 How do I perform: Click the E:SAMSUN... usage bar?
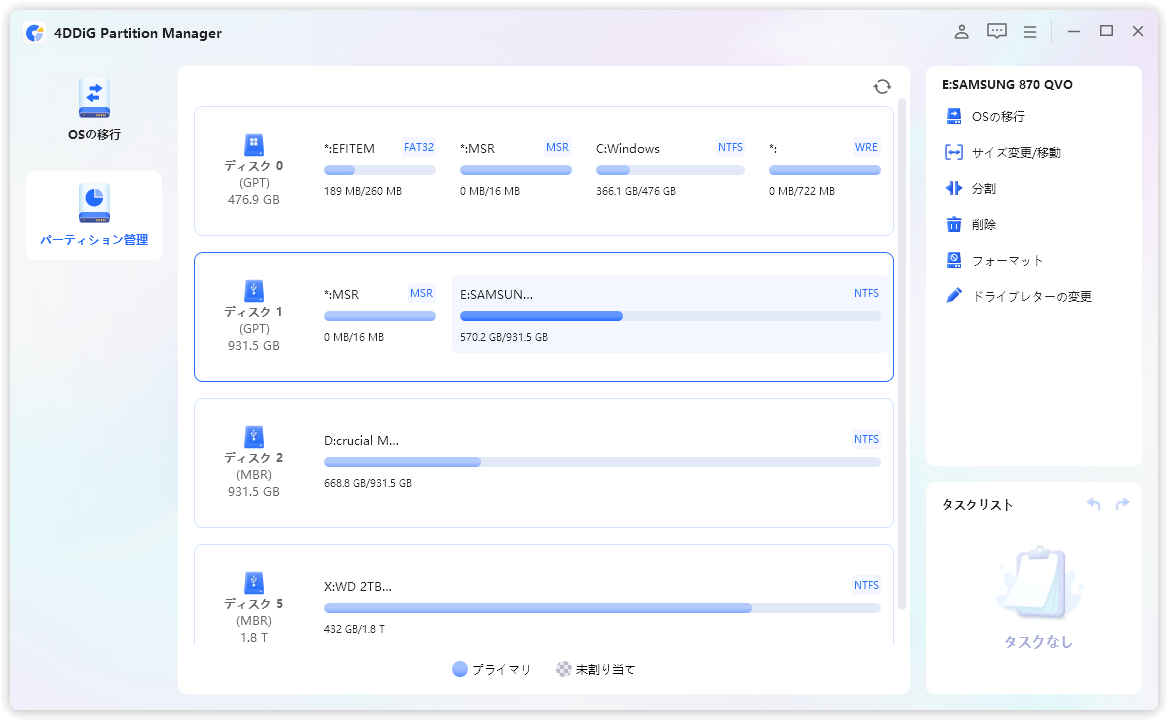[x=670, y=316]
